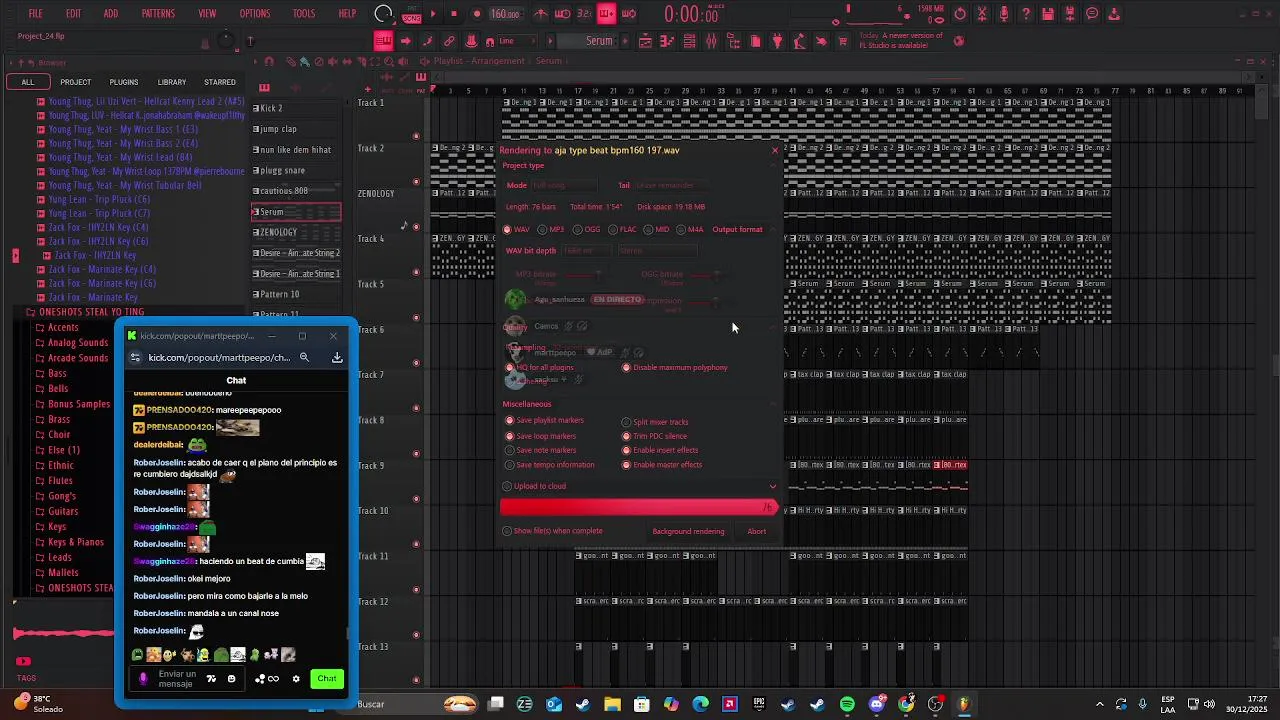Start playback with the play button
This screenshot has height=720, width=1280.
[x=432, y=14]
